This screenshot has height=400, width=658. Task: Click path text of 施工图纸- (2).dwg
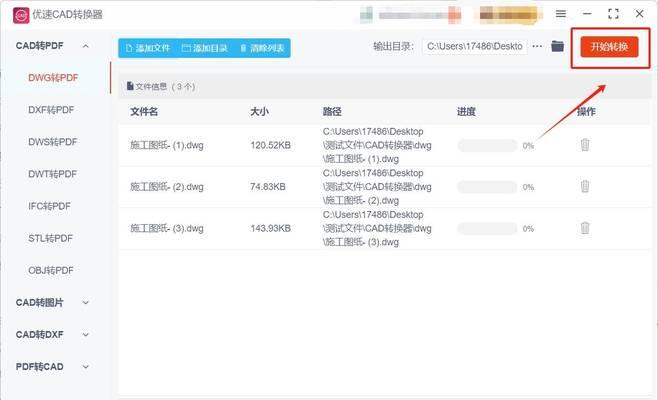(377, 187)
